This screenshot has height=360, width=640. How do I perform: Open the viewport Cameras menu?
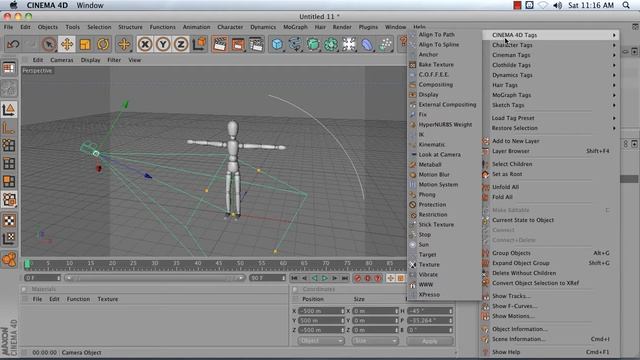[62, 60]
